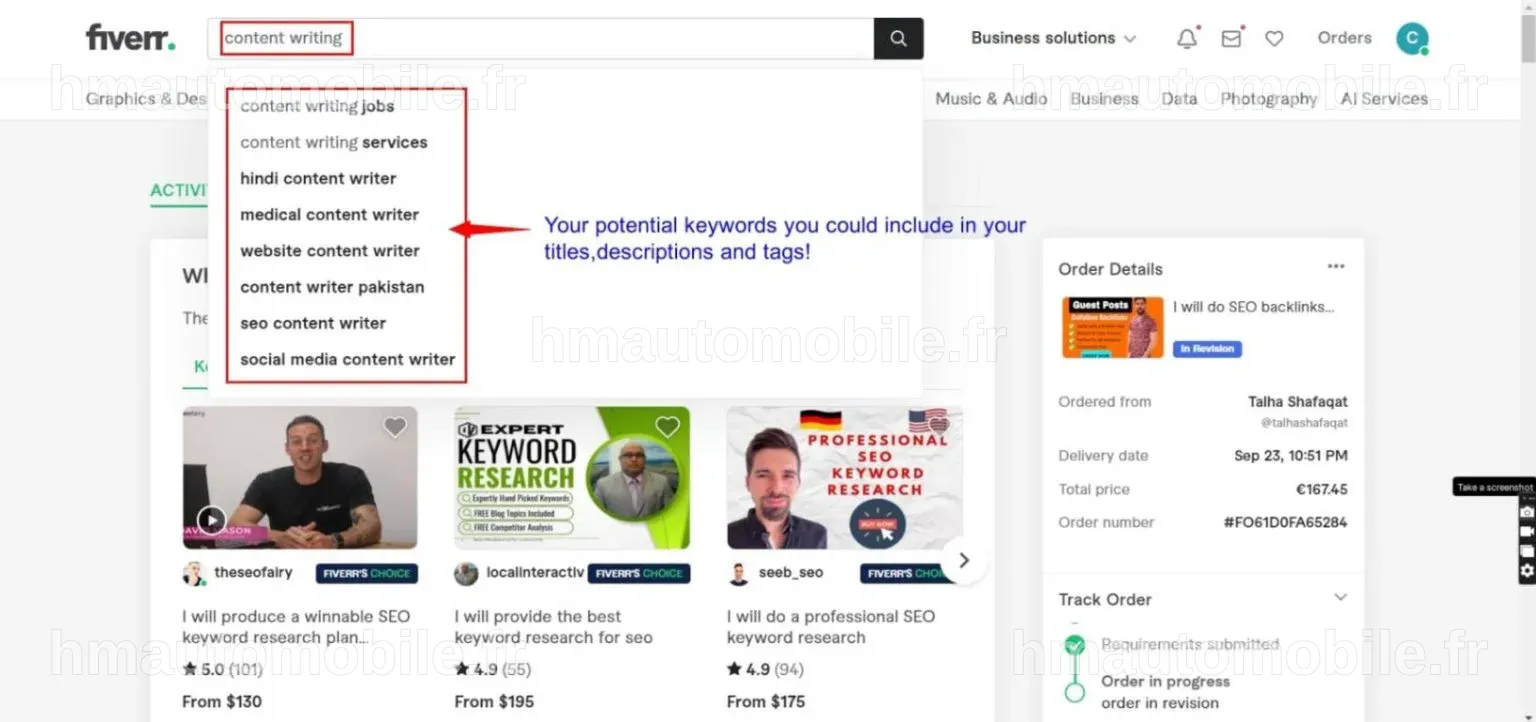Click the carousel next arrow
Viewport: 1536px width, 722px height.
tap(963, 560)
